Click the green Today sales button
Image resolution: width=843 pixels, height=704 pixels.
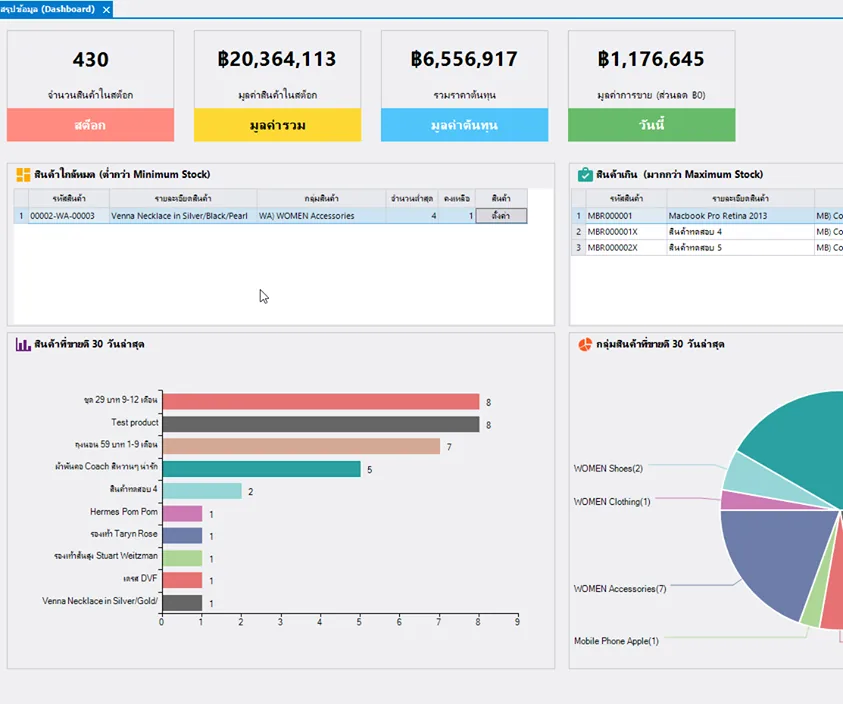tap(652, 125)
